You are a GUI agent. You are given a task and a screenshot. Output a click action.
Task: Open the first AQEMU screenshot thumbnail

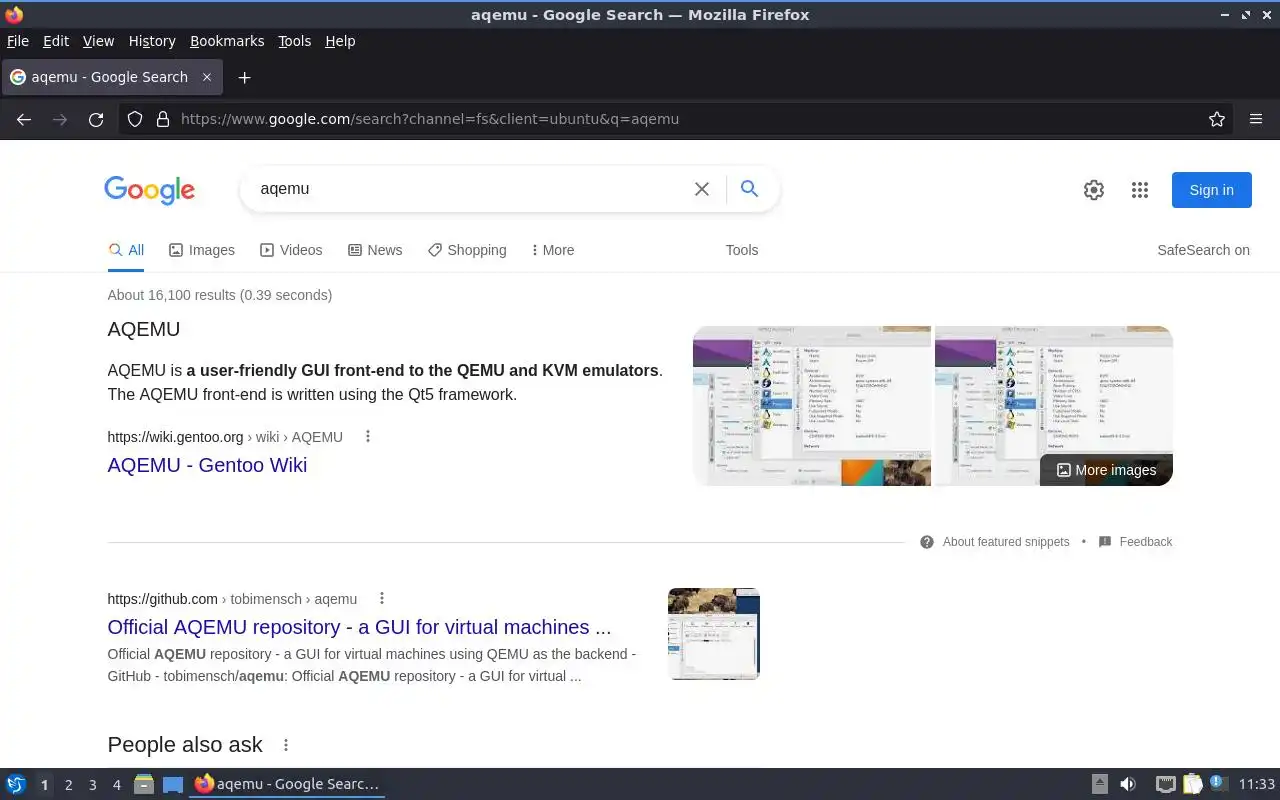tap(812, 406)
